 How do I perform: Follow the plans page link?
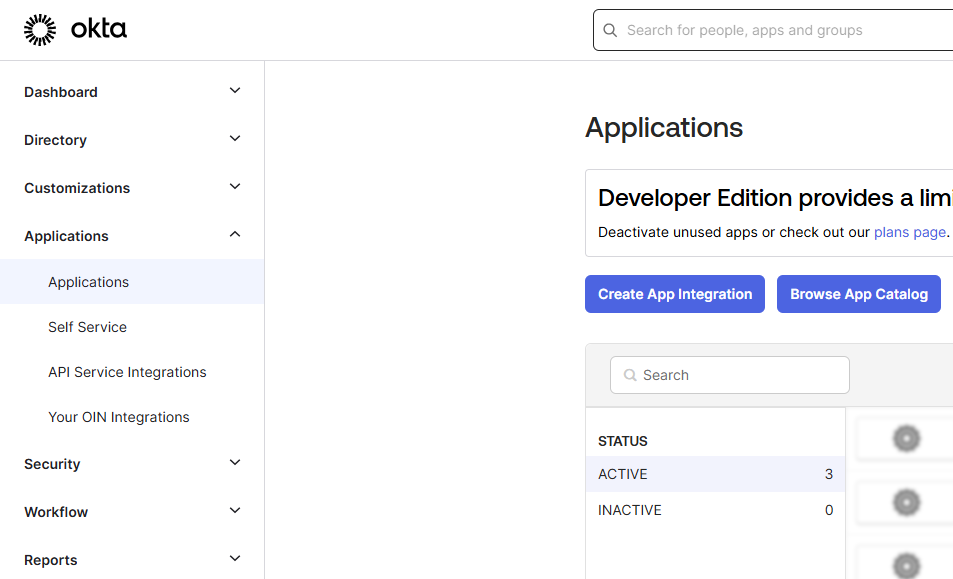point(910,232)
